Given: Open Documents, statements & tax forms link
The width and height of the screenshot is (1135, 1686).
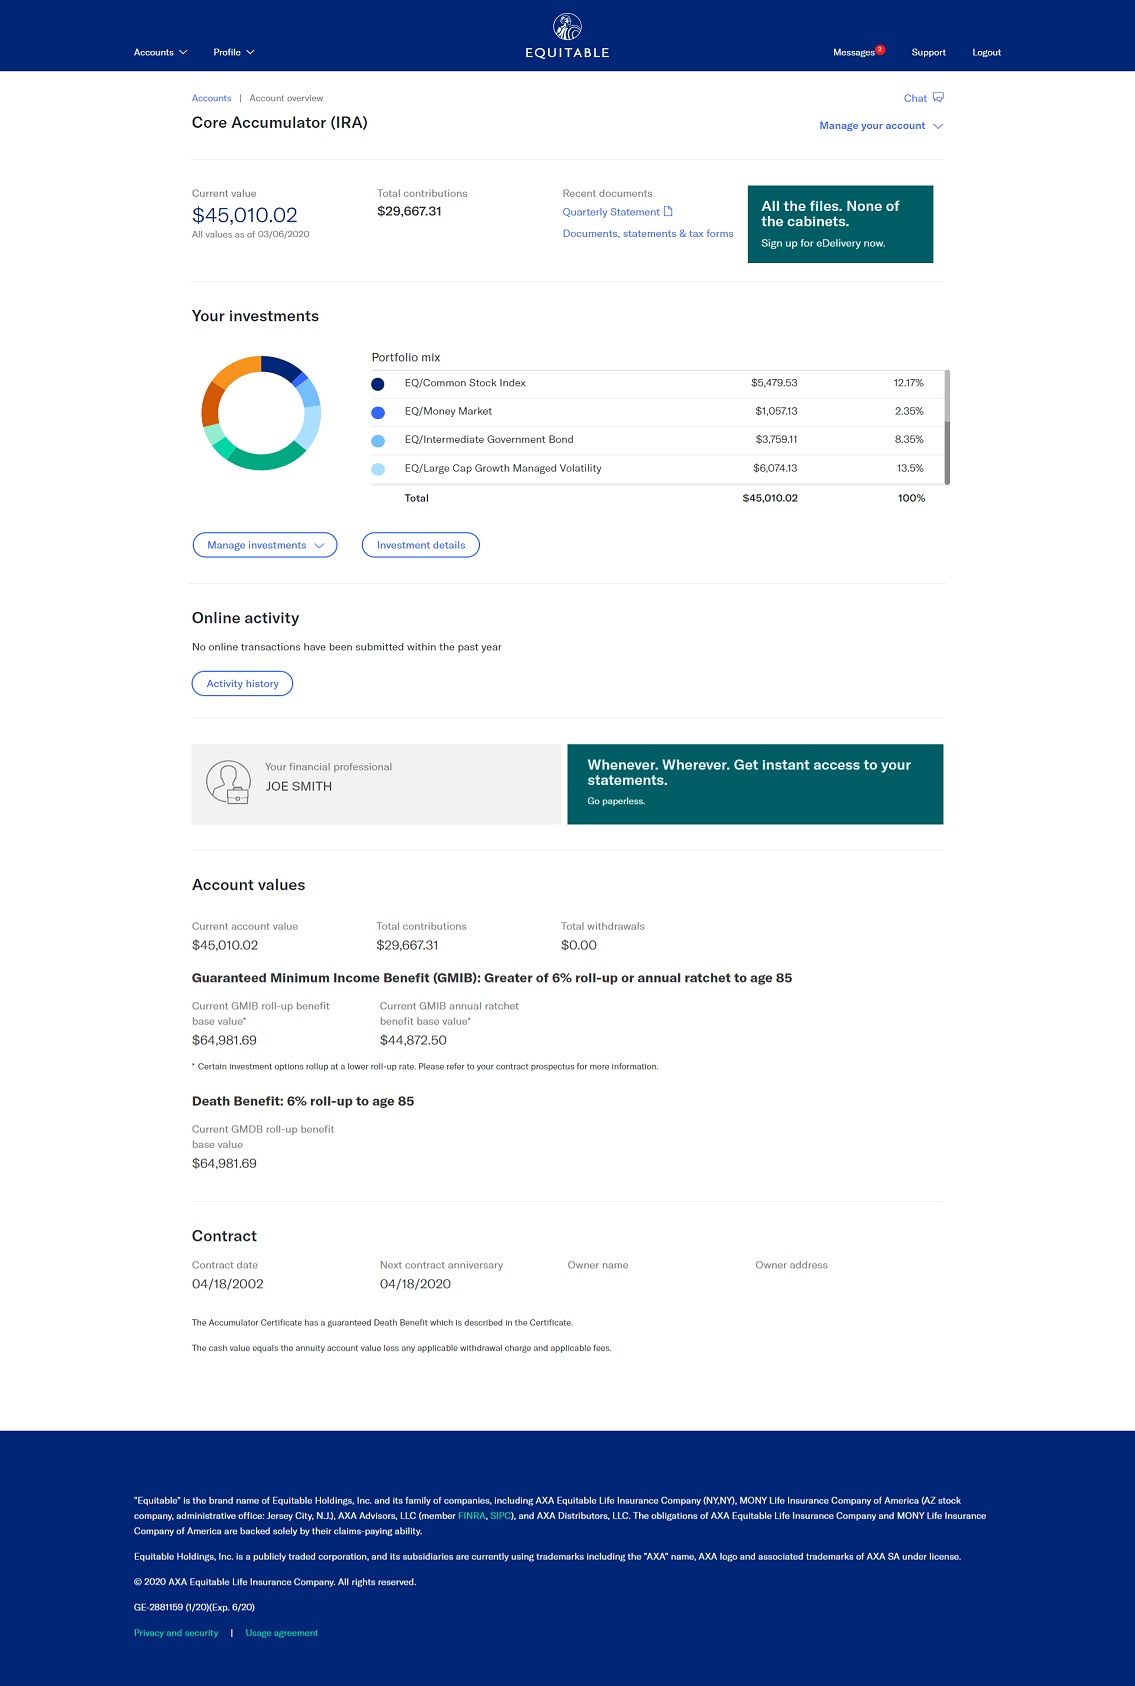Looking at the screenshot, I should click(x=648, y=234).
